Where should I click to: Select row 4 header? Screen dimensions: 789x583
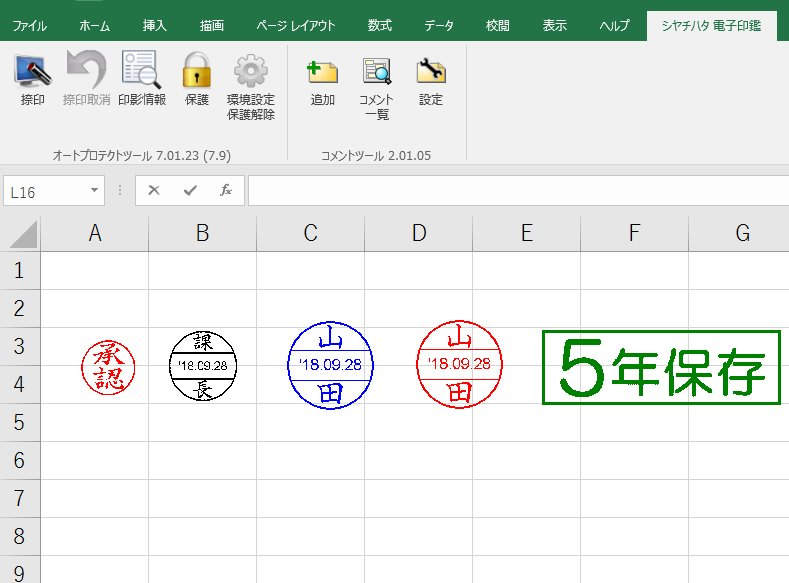pos(19,384)
